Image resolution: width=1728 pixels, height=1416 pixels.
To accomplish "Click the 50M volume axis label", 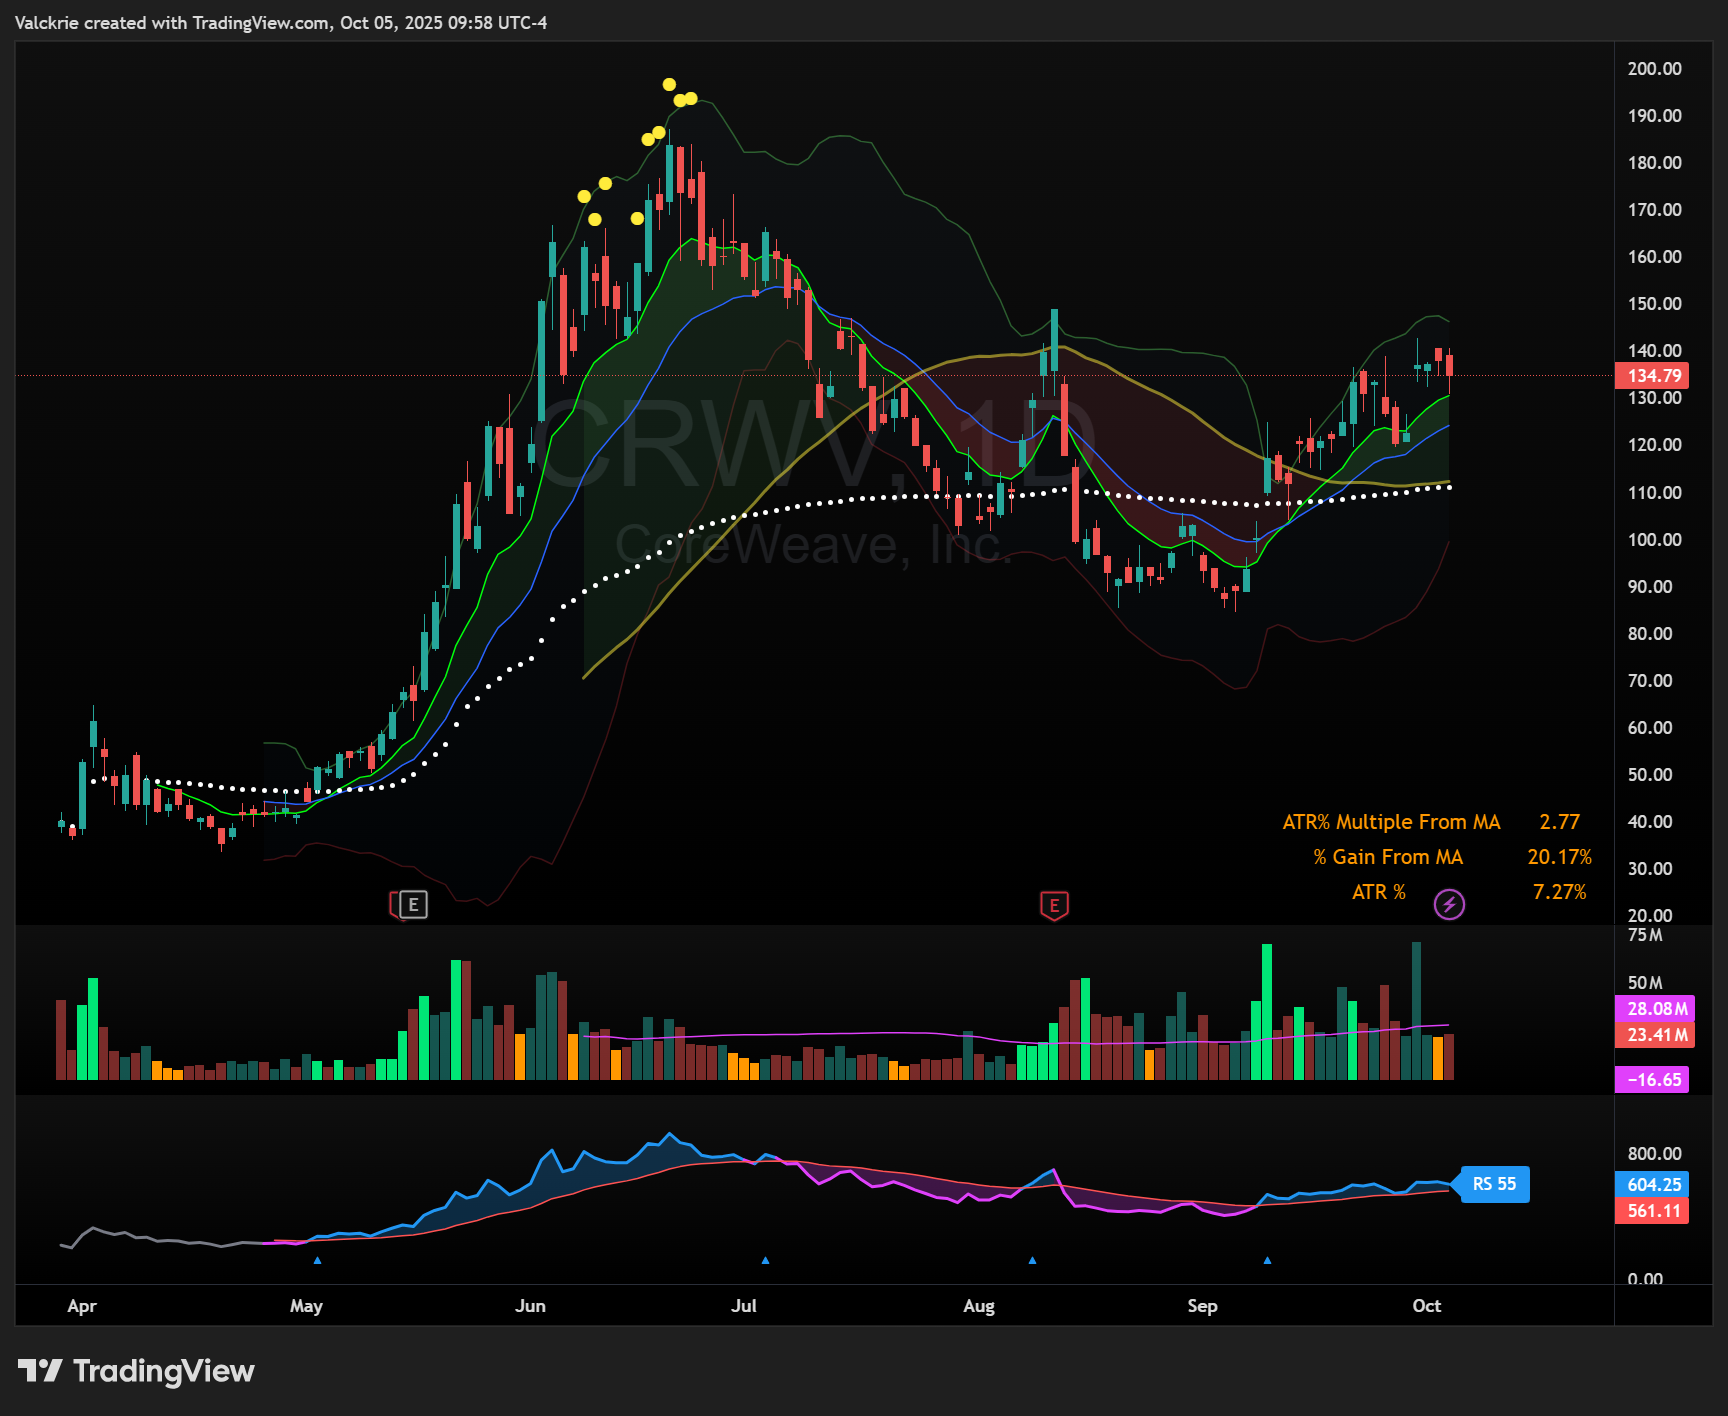I will [x=1645, y=983].
